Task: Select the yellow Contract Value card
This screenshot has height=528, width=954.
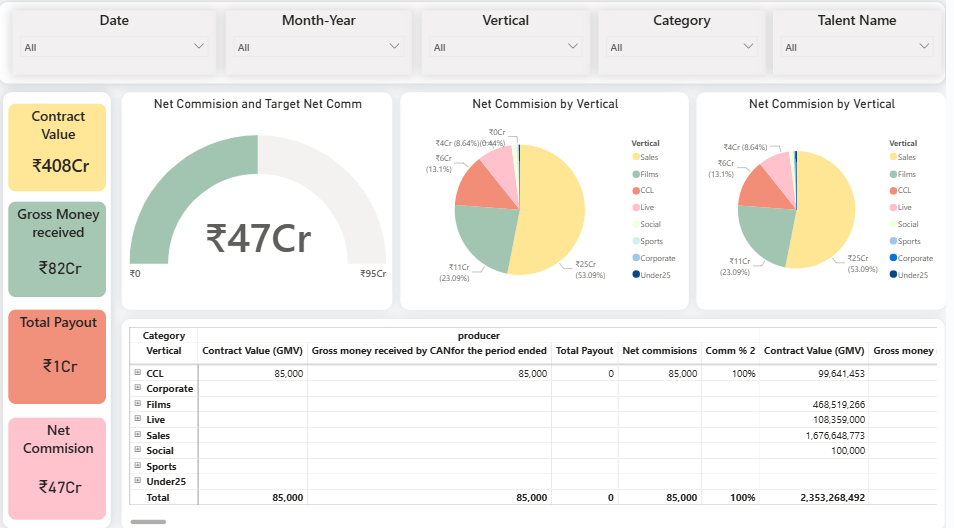Action: click(x=57, y=147)
